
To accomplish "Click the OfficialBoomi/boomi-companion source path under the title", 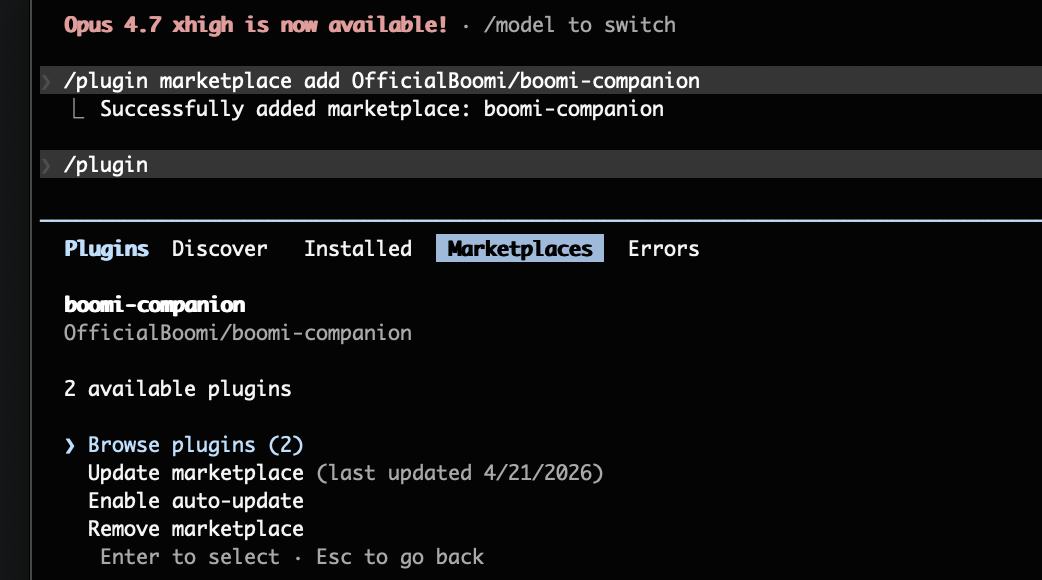I will 238,333.
